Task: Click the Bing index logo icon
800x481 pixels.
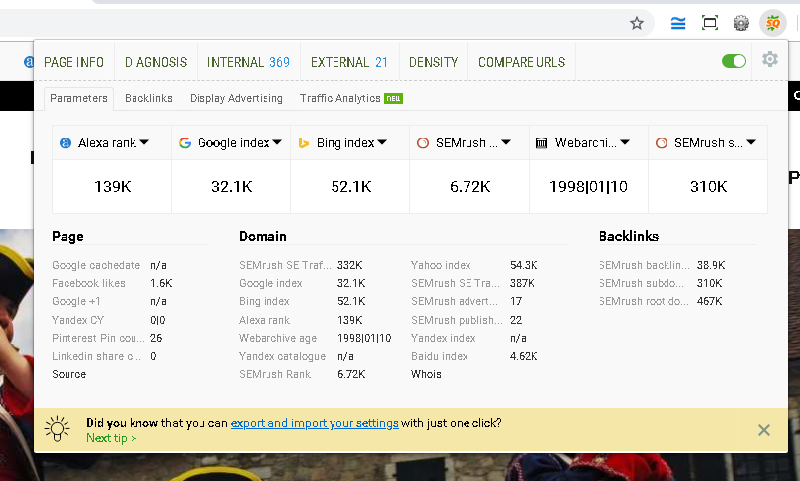Action: pos(304,143)
